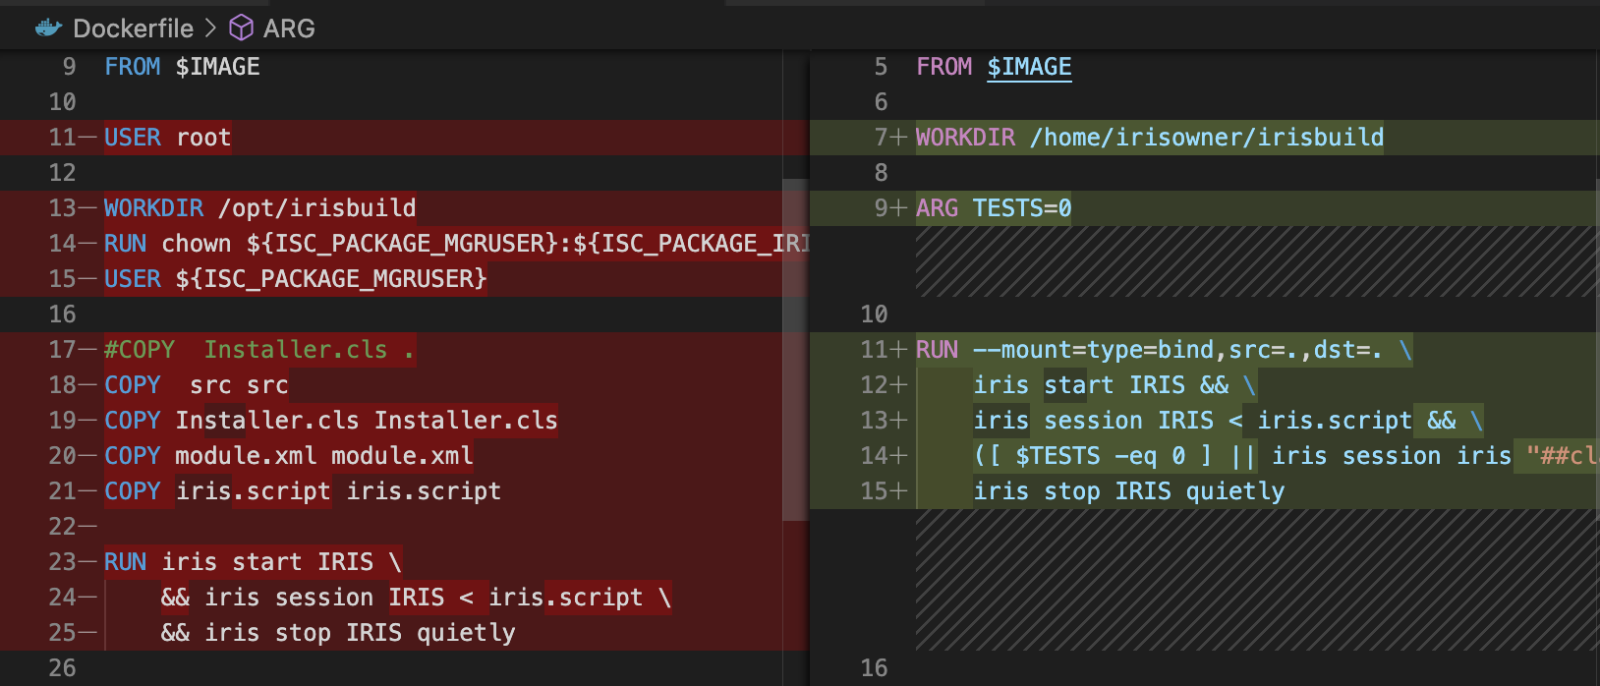Open the Dockerfile breadcrumb item
Image resolution: width=1600 pixels, height=686 pixels.
(x=132, y=28)
